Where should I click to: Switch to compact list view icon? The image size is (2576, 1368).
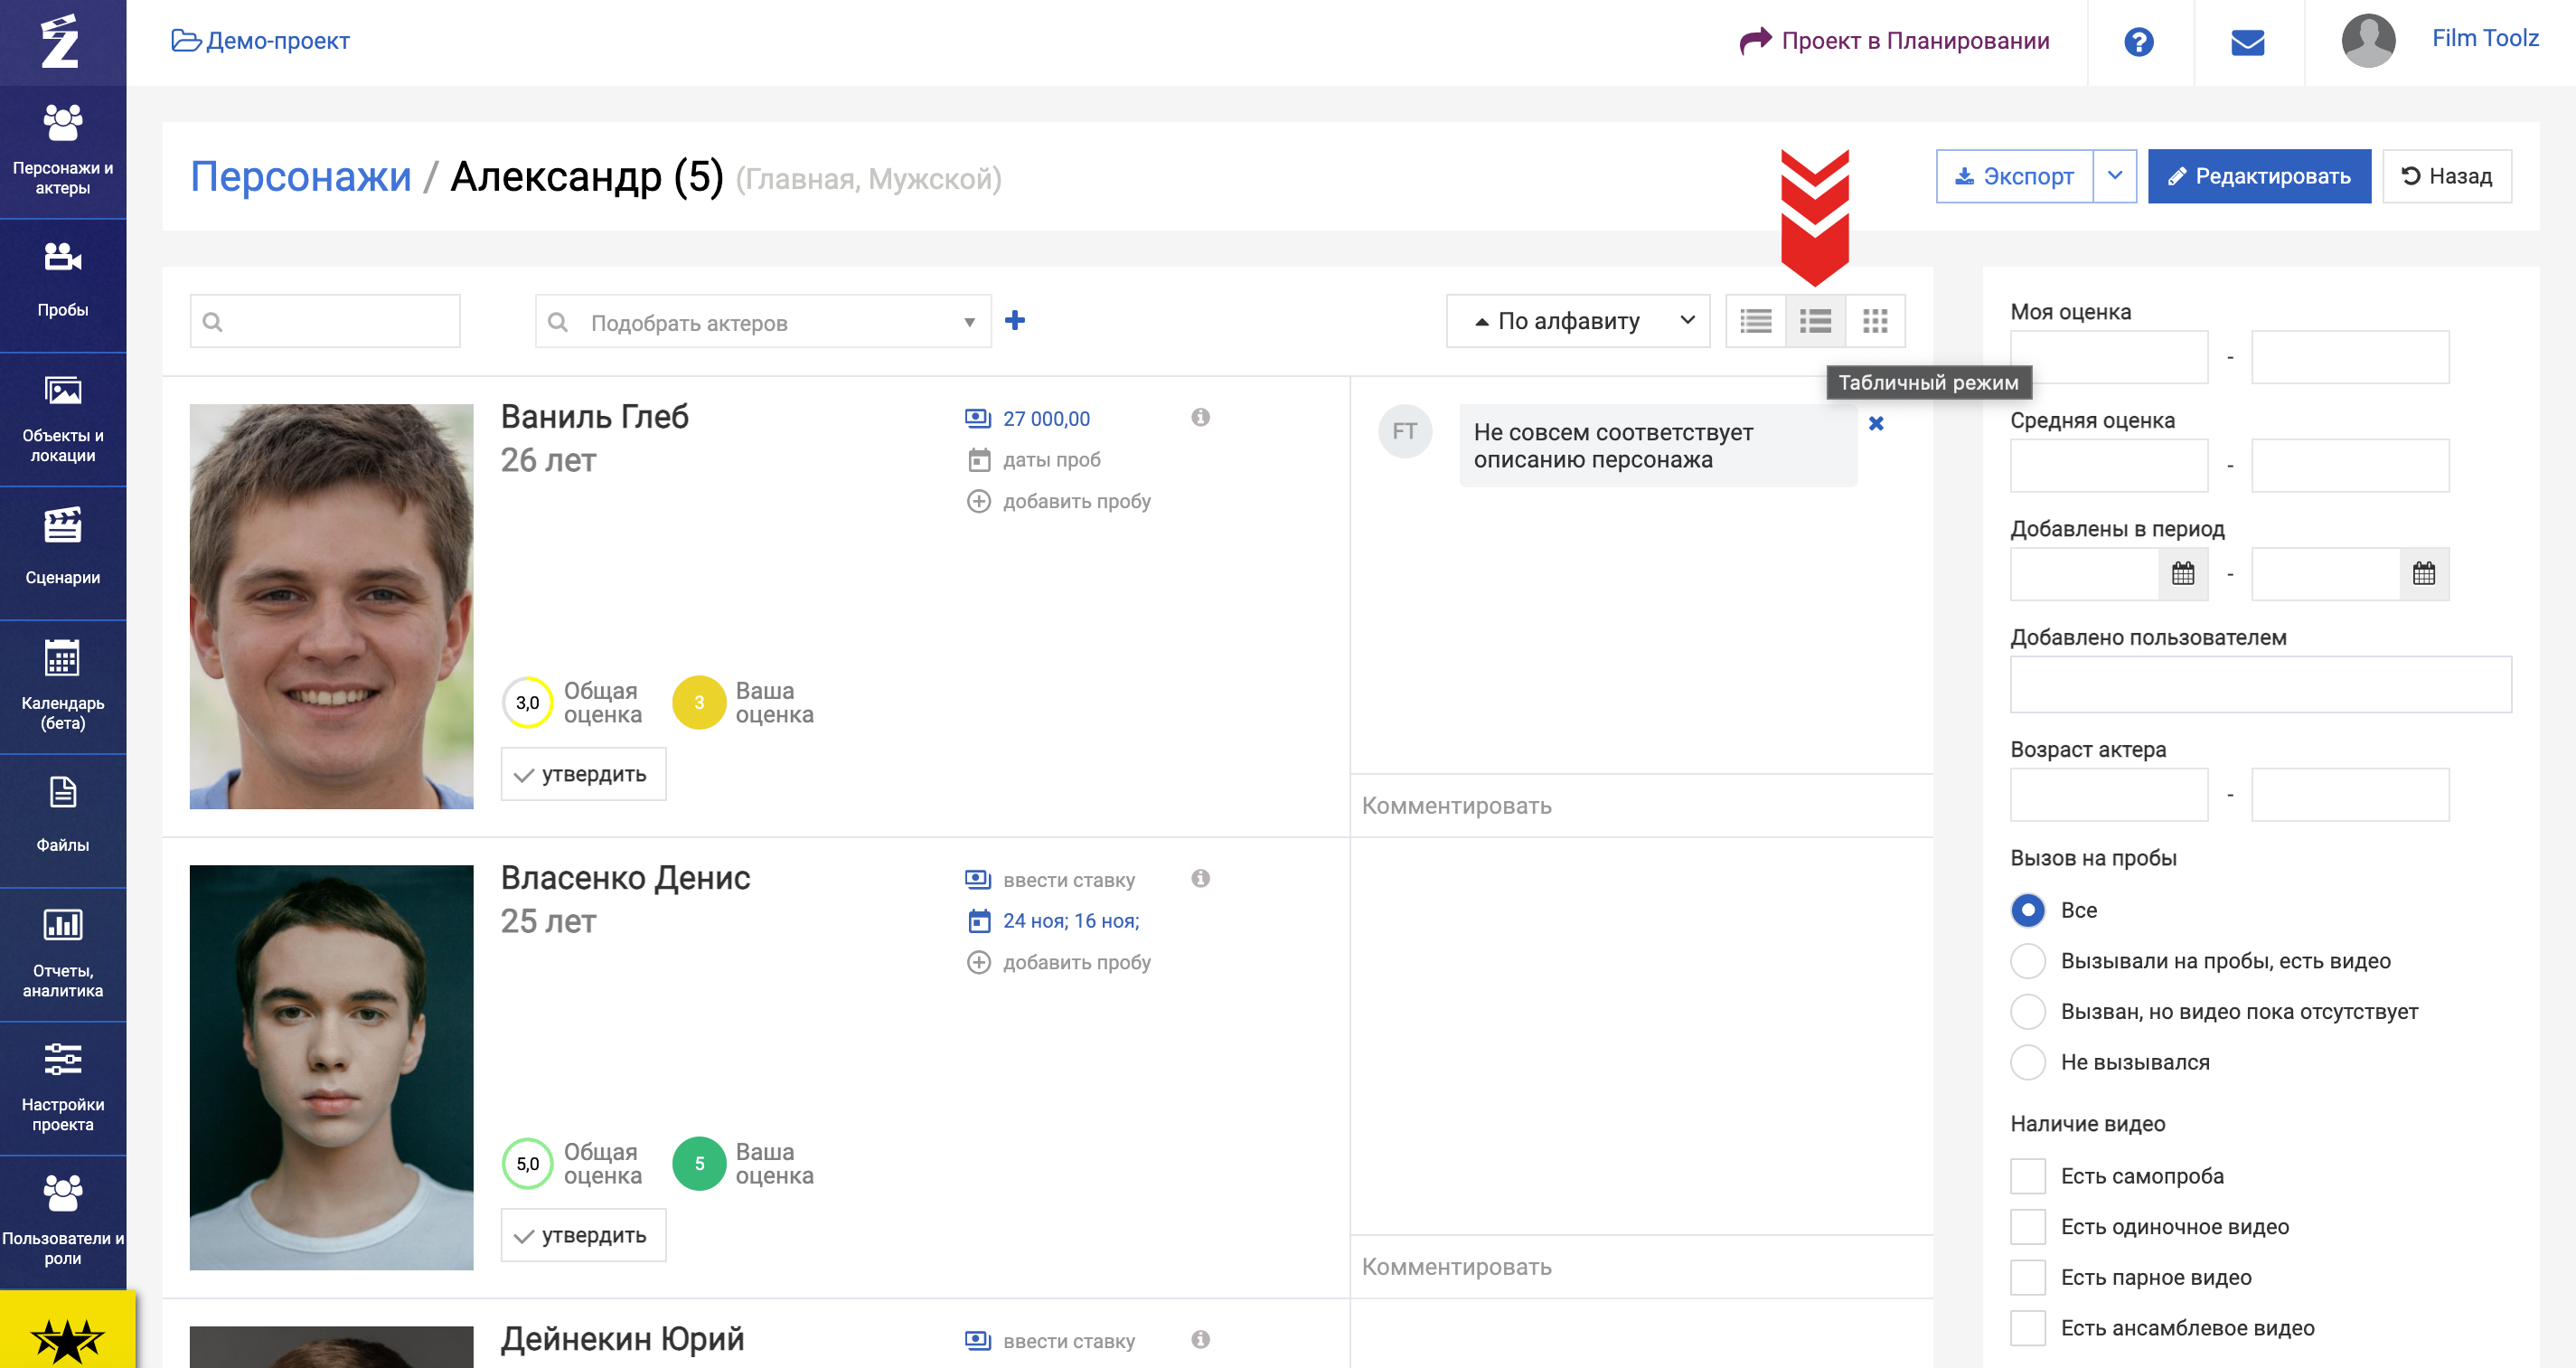pyautogui.click(x=1755, y=321)
